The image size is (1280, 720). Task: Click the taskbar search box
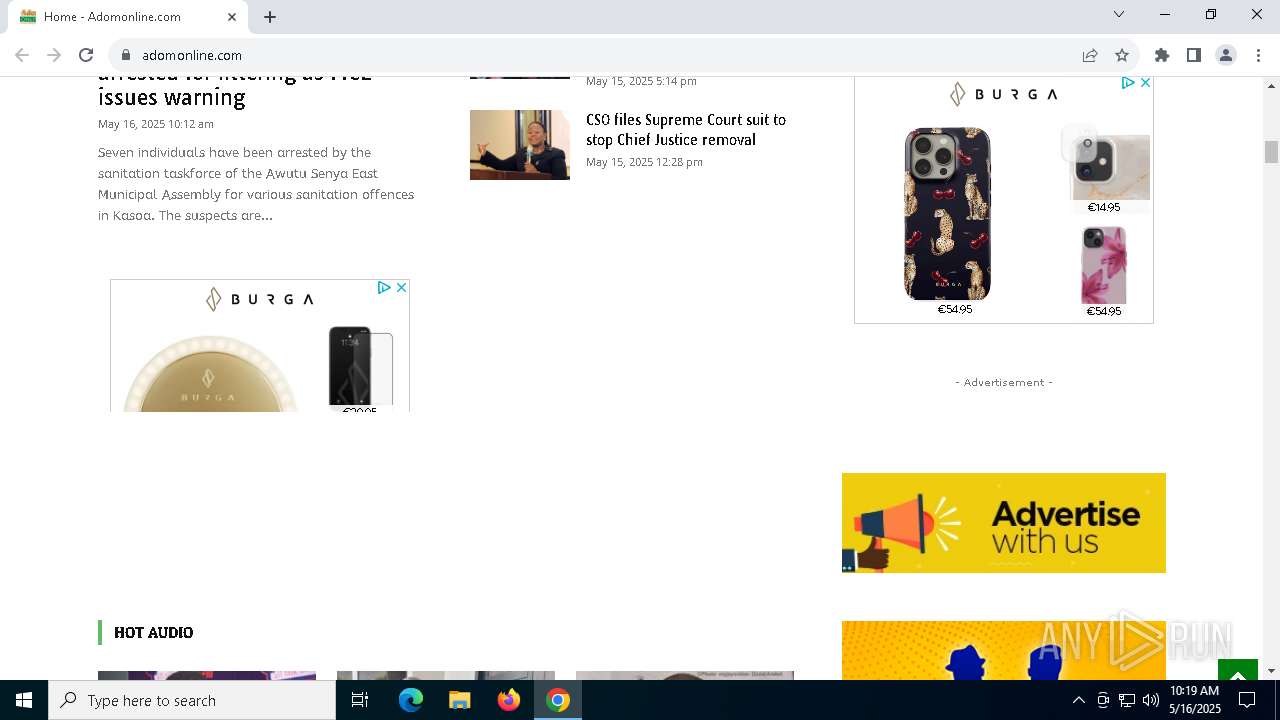[192, 700]
